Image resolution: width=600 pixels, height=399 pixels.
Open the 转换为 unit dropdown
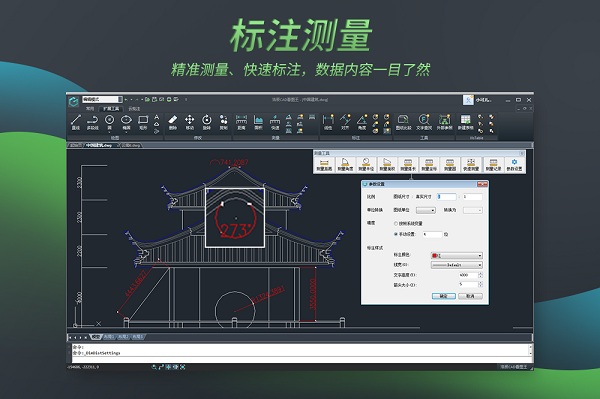(473, 210)
